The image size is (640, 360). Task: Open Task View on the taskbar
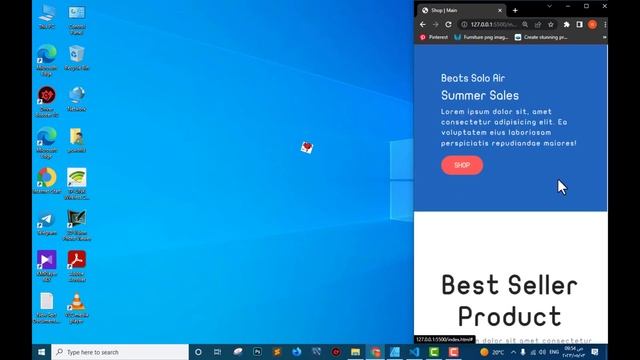[x=218, y=352]
